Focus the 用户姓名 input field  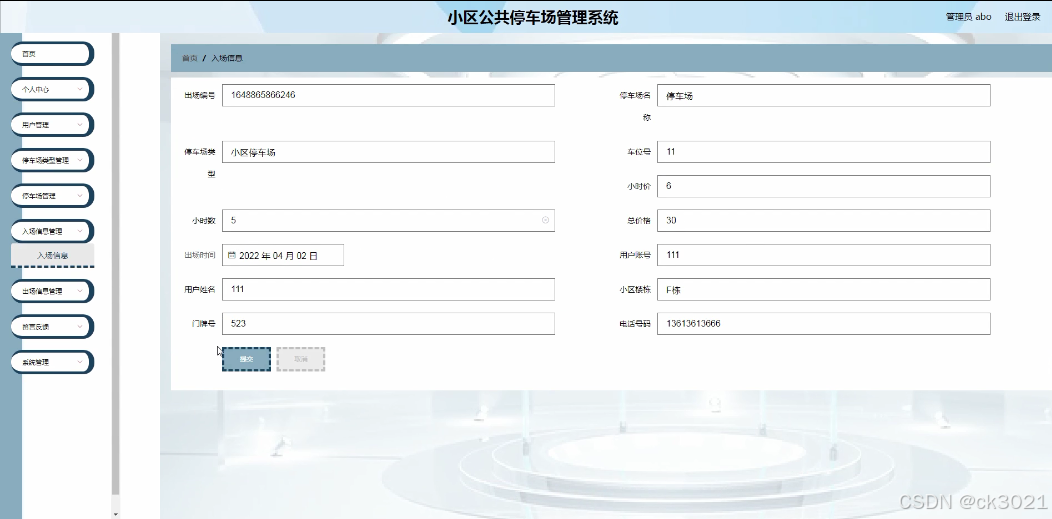point(388,289)
